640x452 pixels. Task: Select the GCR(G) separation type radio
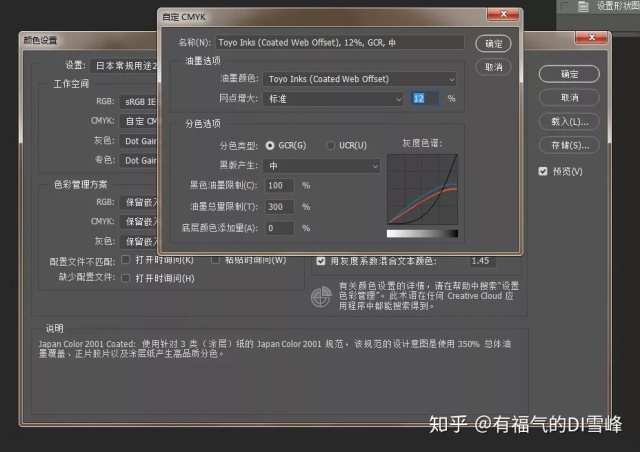[x=270, y=145]
